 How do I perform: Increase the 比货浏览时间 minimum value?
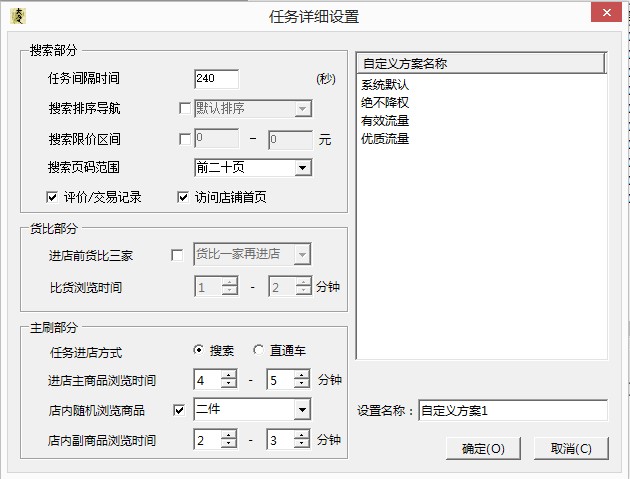click(229, 282)
